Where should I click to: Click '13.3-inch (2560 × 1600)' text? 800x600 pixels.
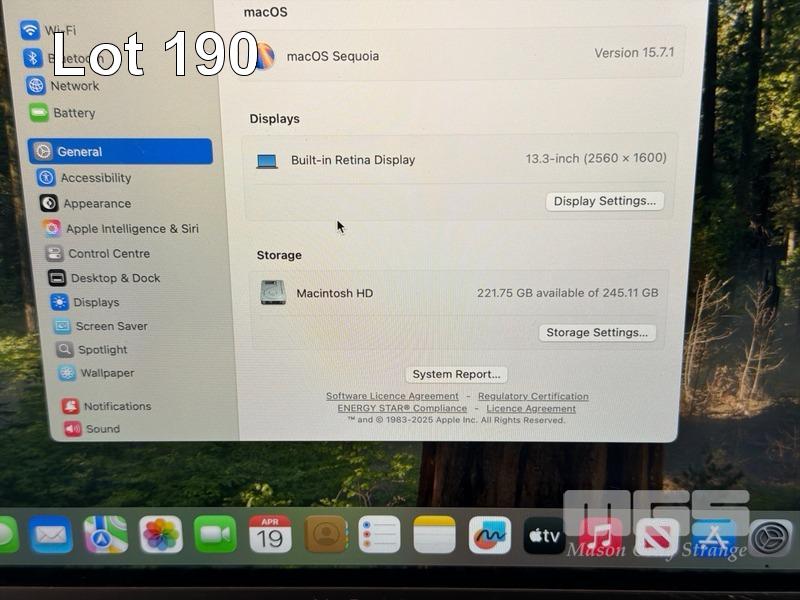[596, 158]
